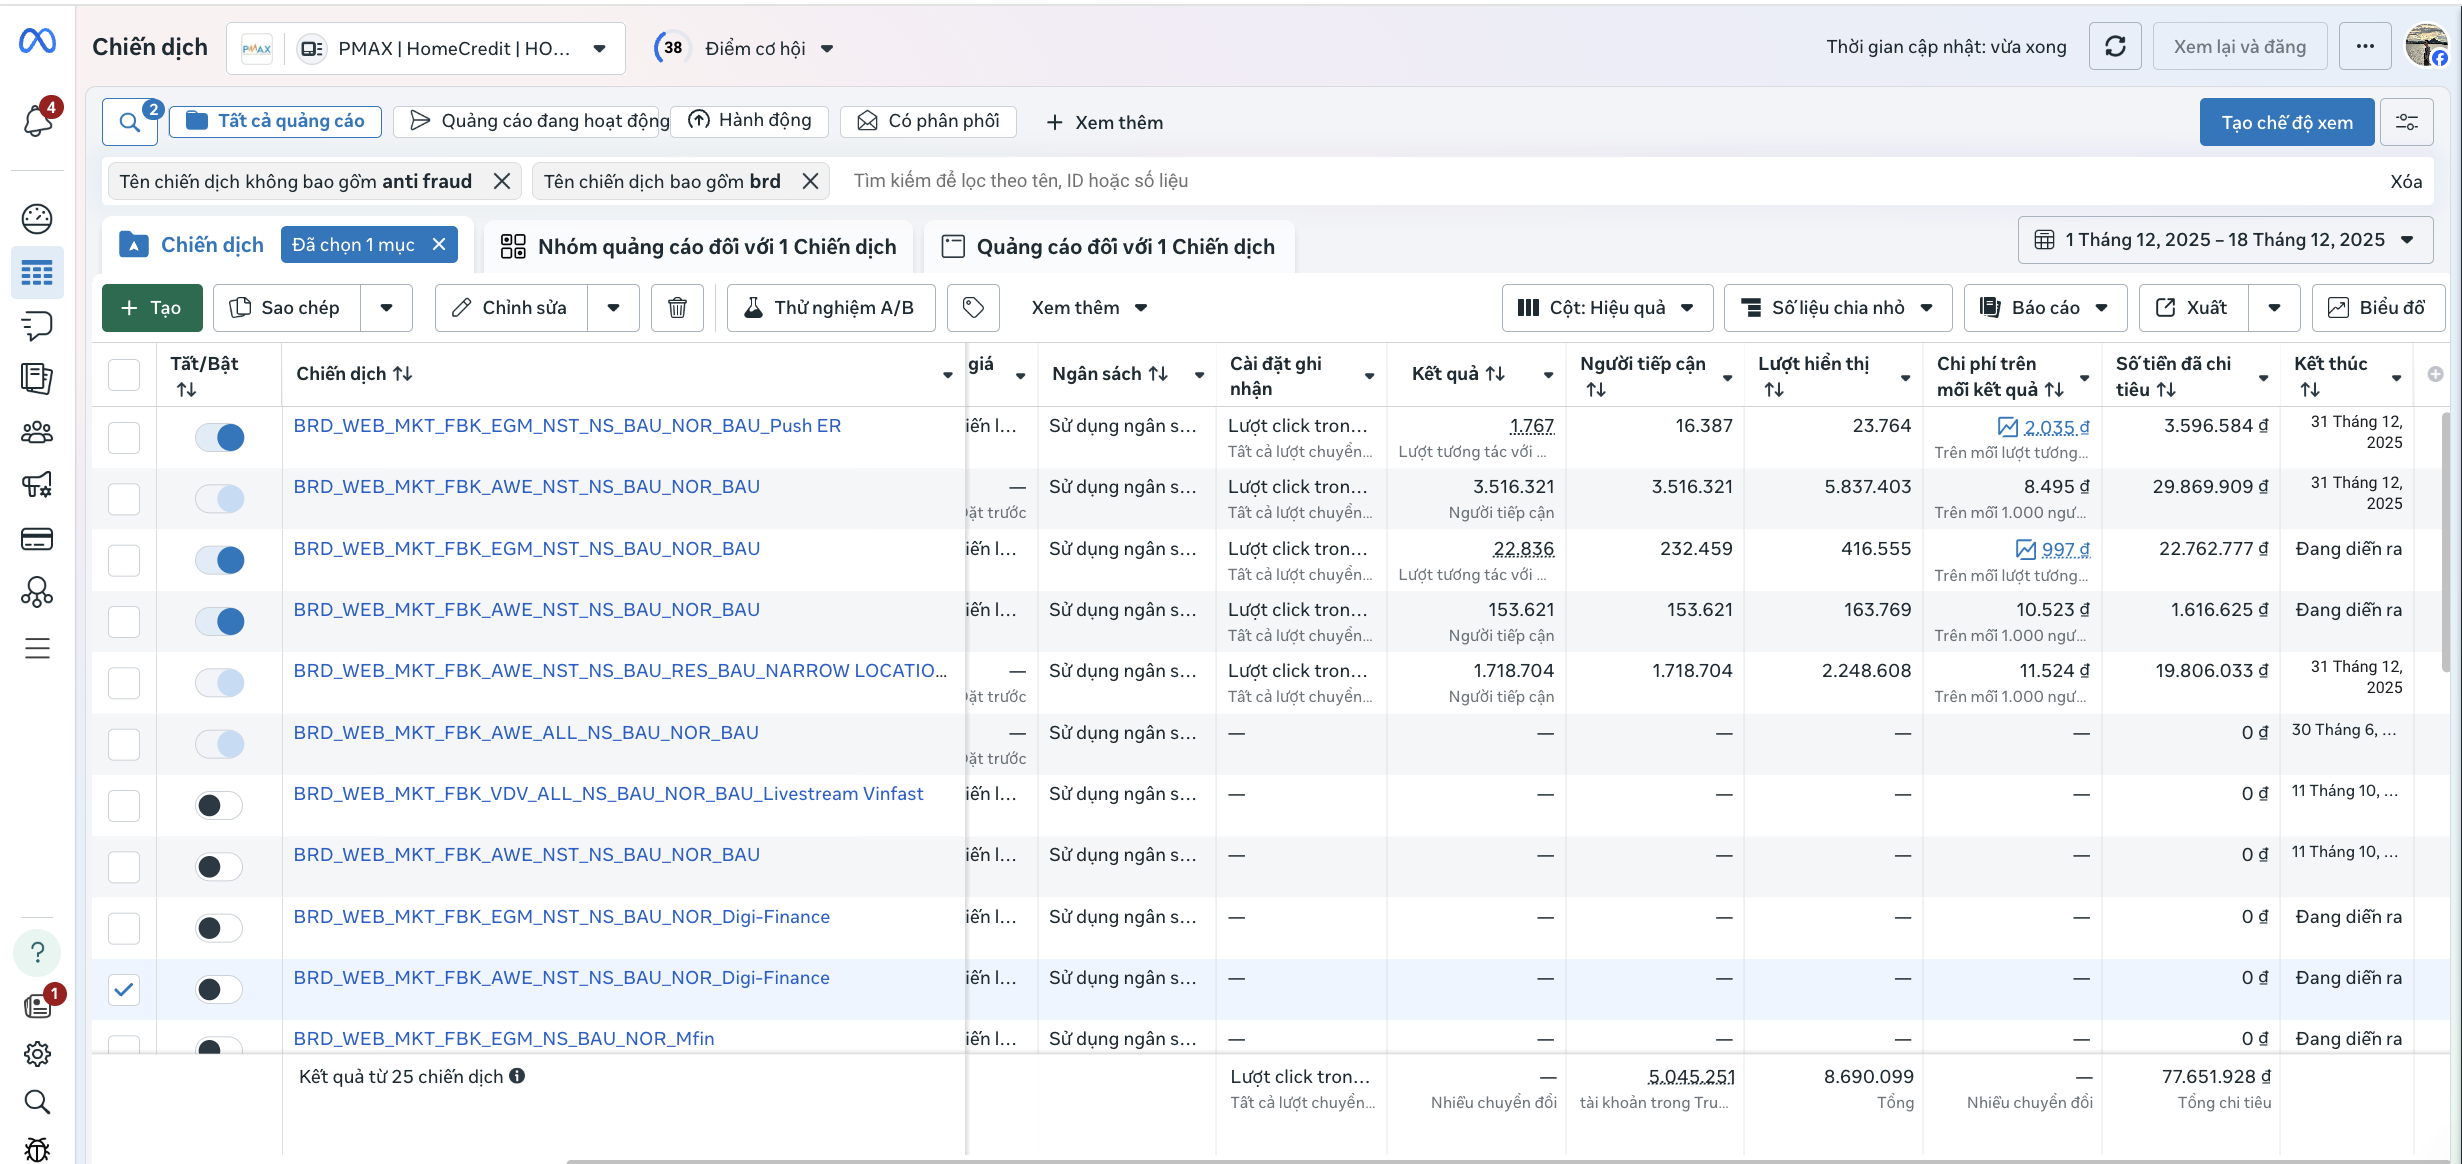Viewport: 2462px width, 1164px height.
Task: Toggle off the Push ER campaign switch
Action: (220, 437)
